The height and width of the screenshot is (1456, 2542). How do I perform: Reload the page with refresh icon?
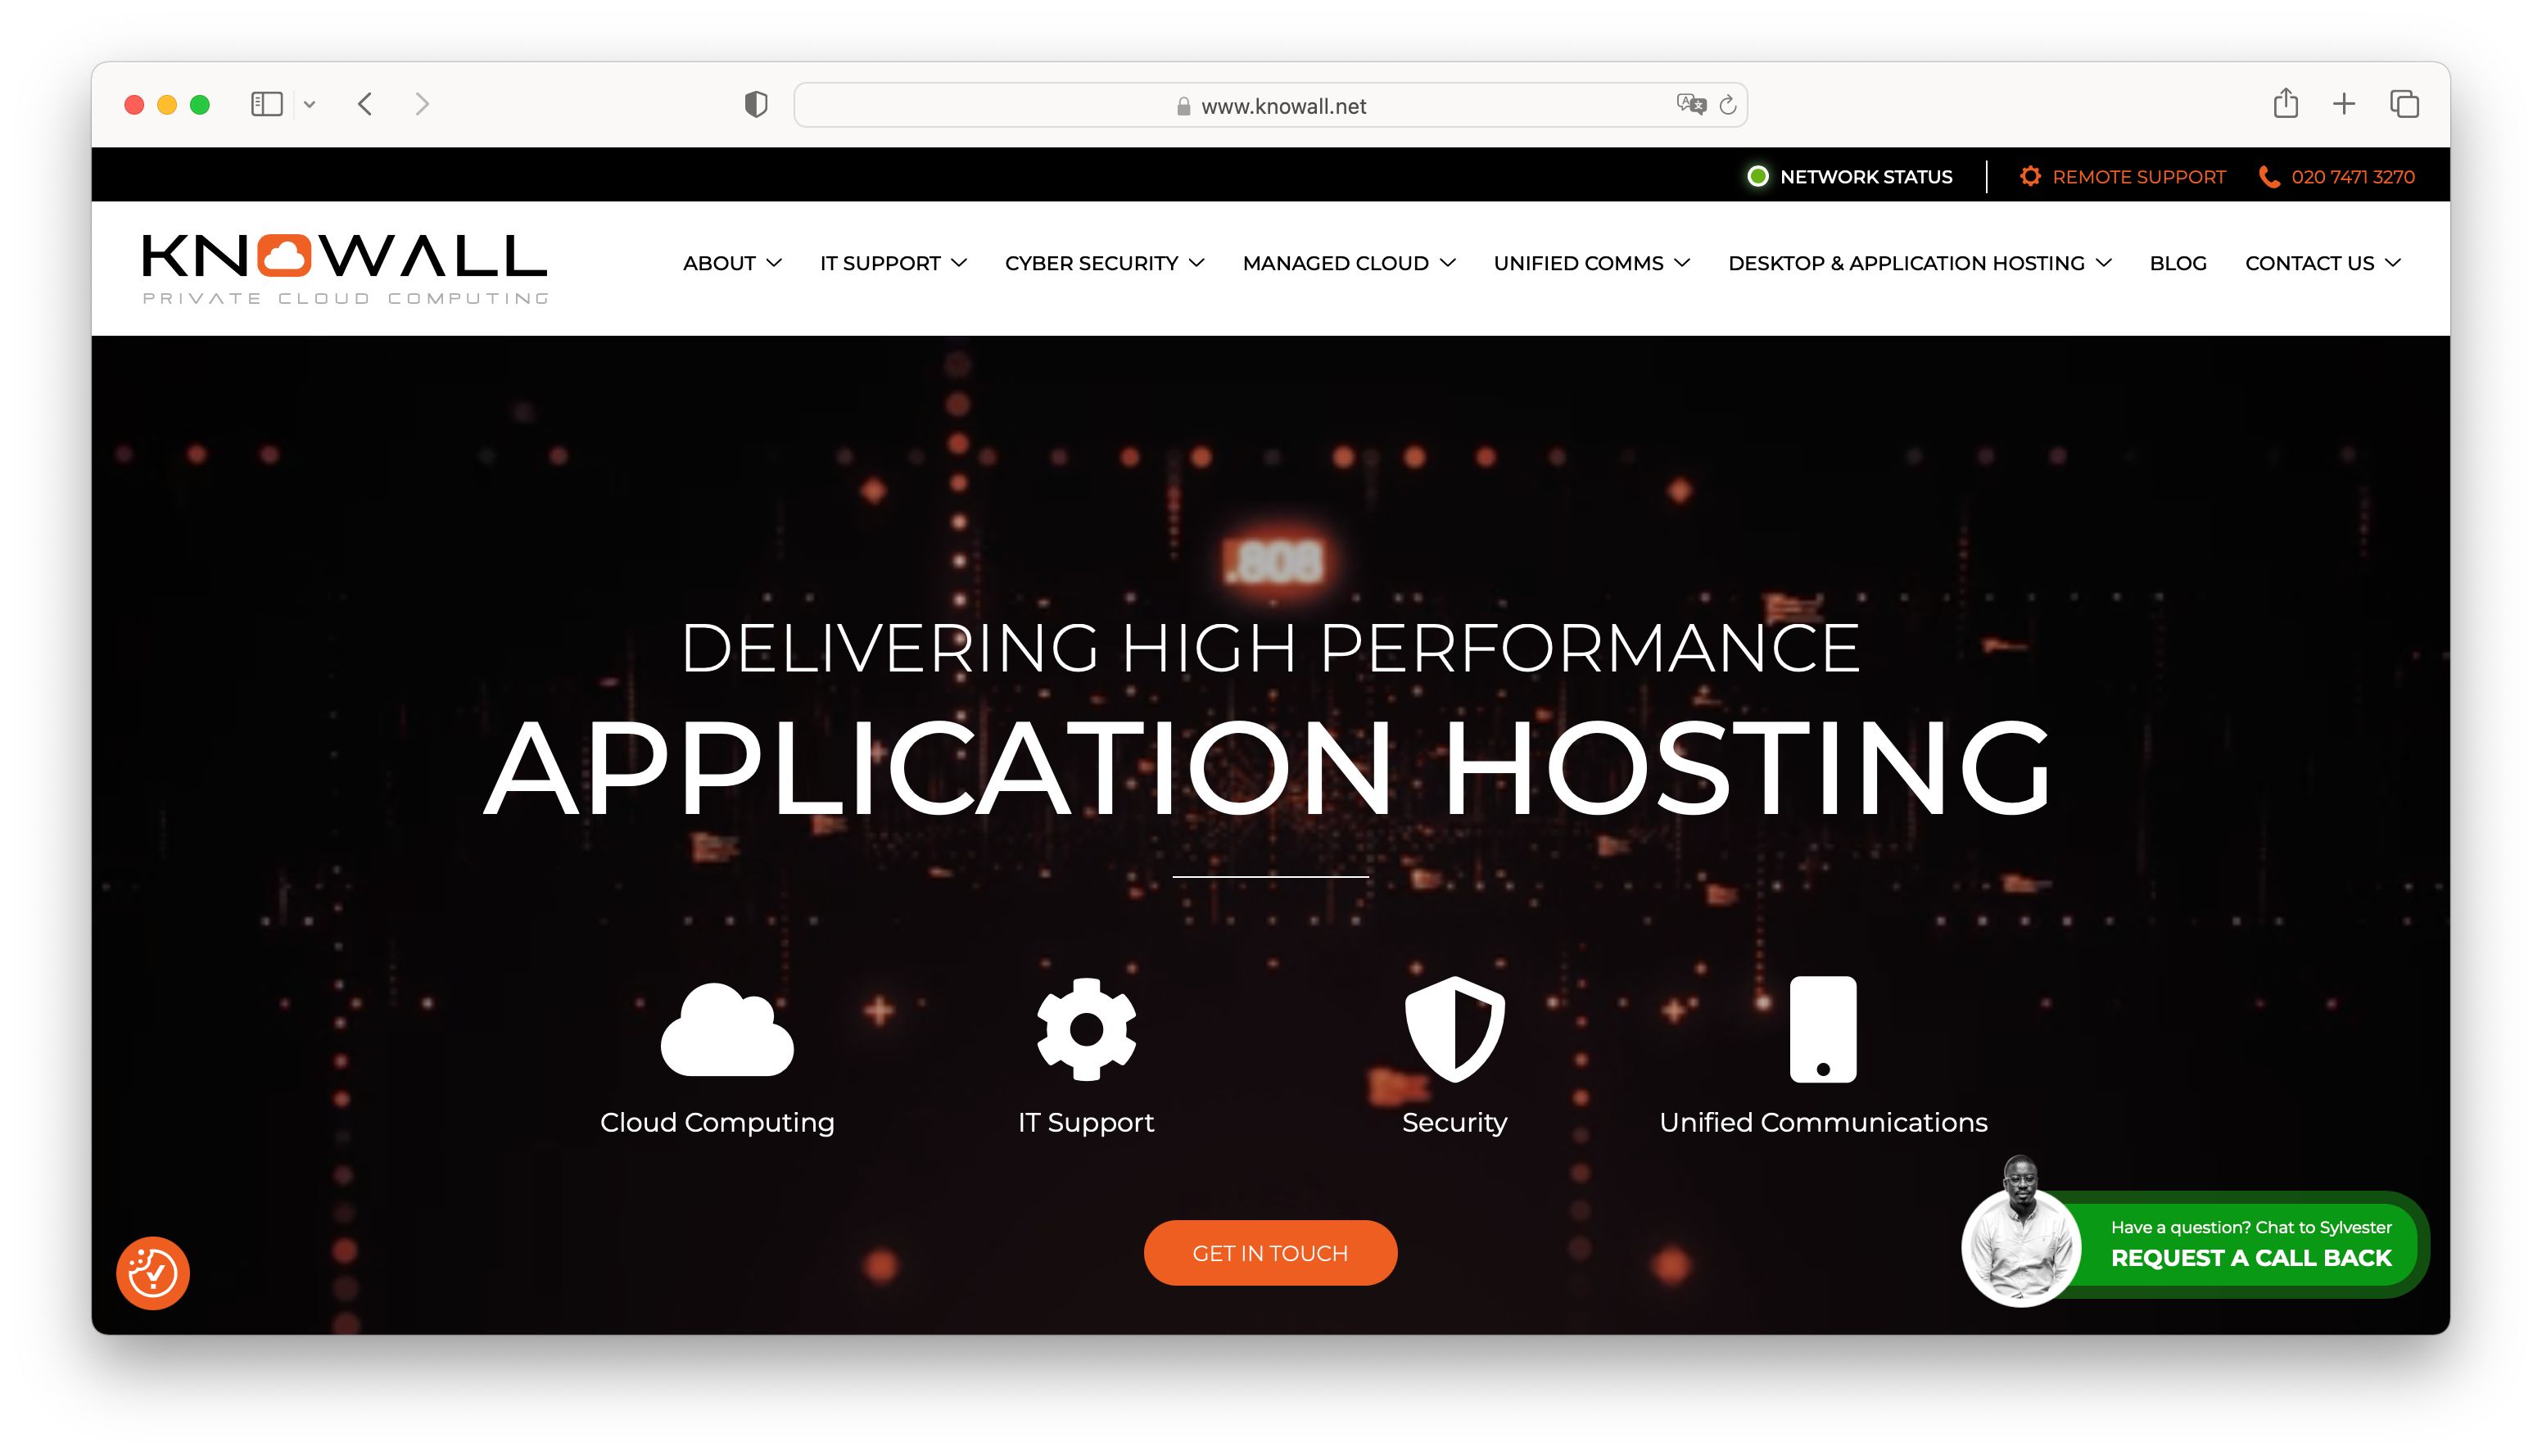coord(1728,105)
